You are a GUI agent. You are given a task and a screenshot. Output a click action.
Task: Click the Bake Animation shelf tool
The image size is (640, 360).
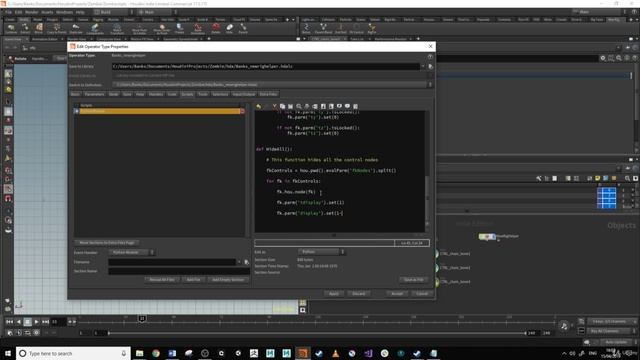point(198,29)
